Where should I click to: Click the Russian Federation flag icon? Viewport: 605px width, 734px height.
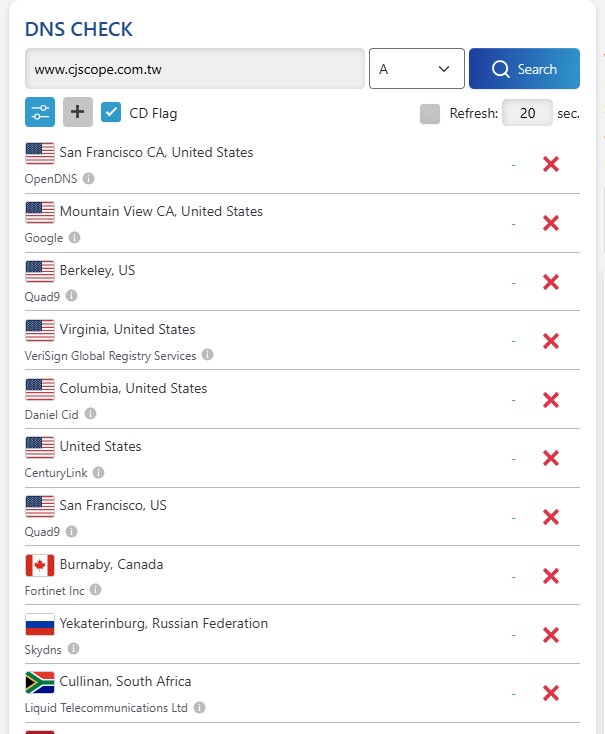40,624
